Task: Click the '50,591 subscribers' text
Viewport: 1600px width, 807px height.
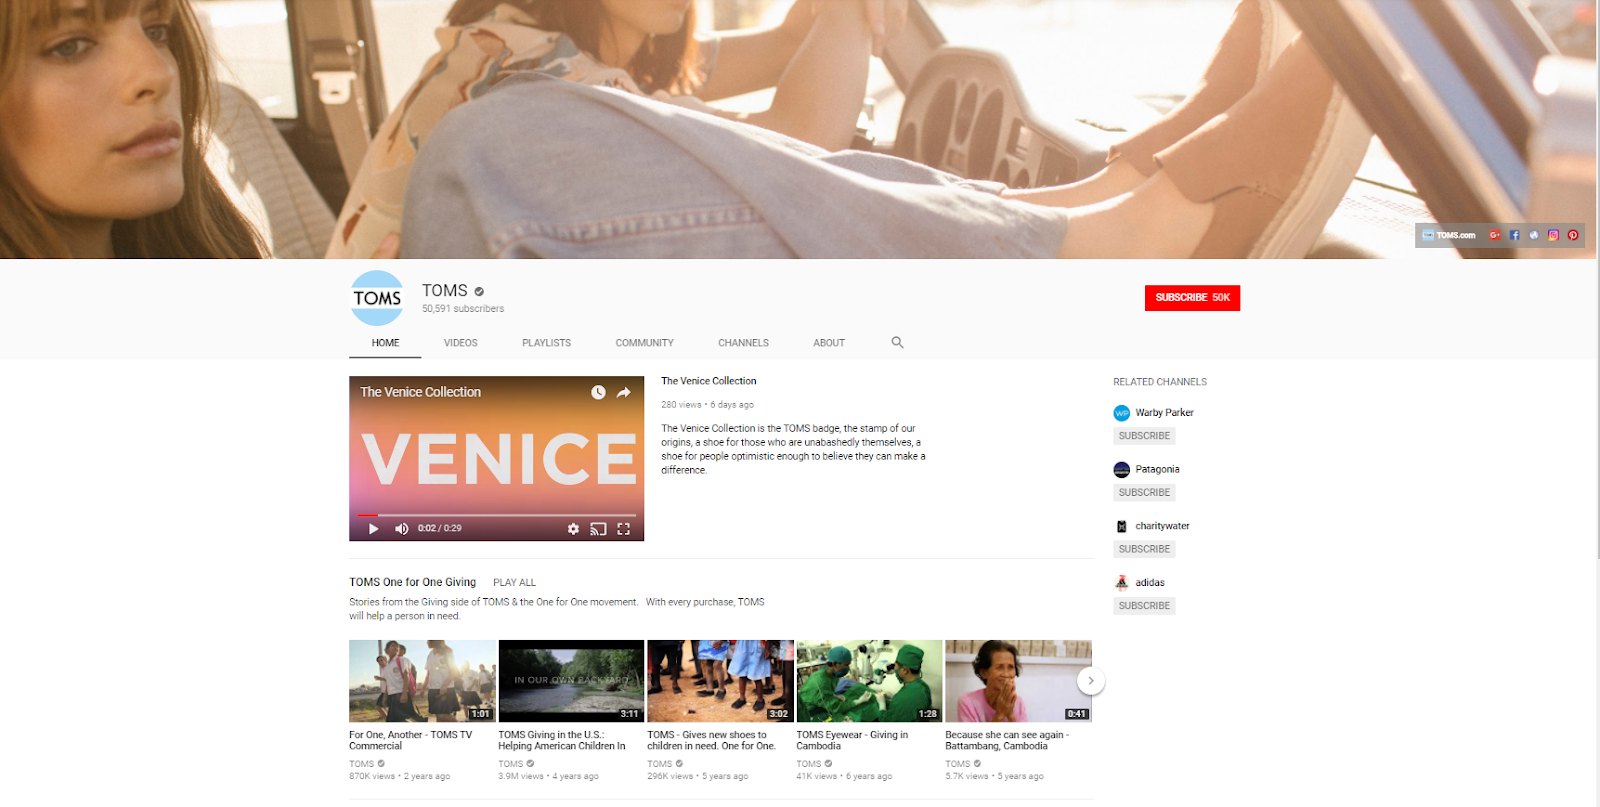Action: pos(463,309)
